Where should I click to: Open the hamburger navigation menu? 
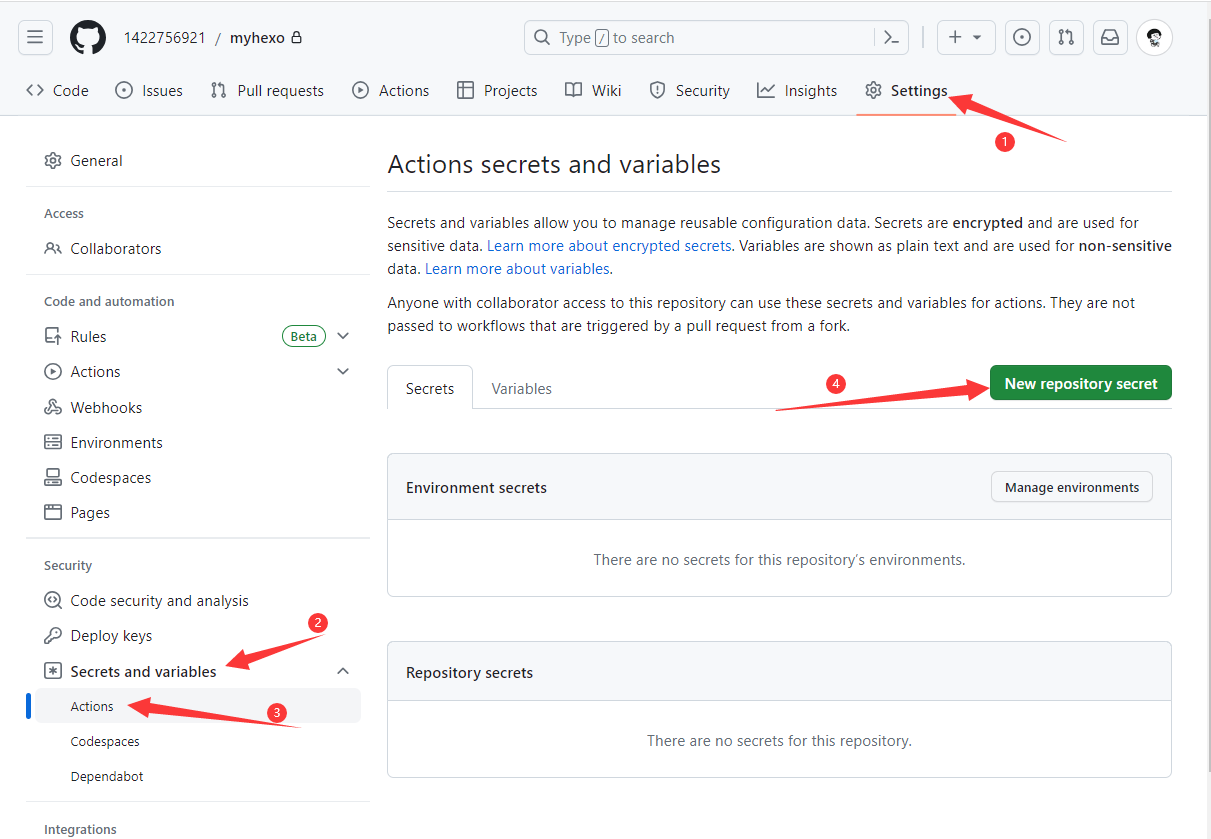click(35, 38)
